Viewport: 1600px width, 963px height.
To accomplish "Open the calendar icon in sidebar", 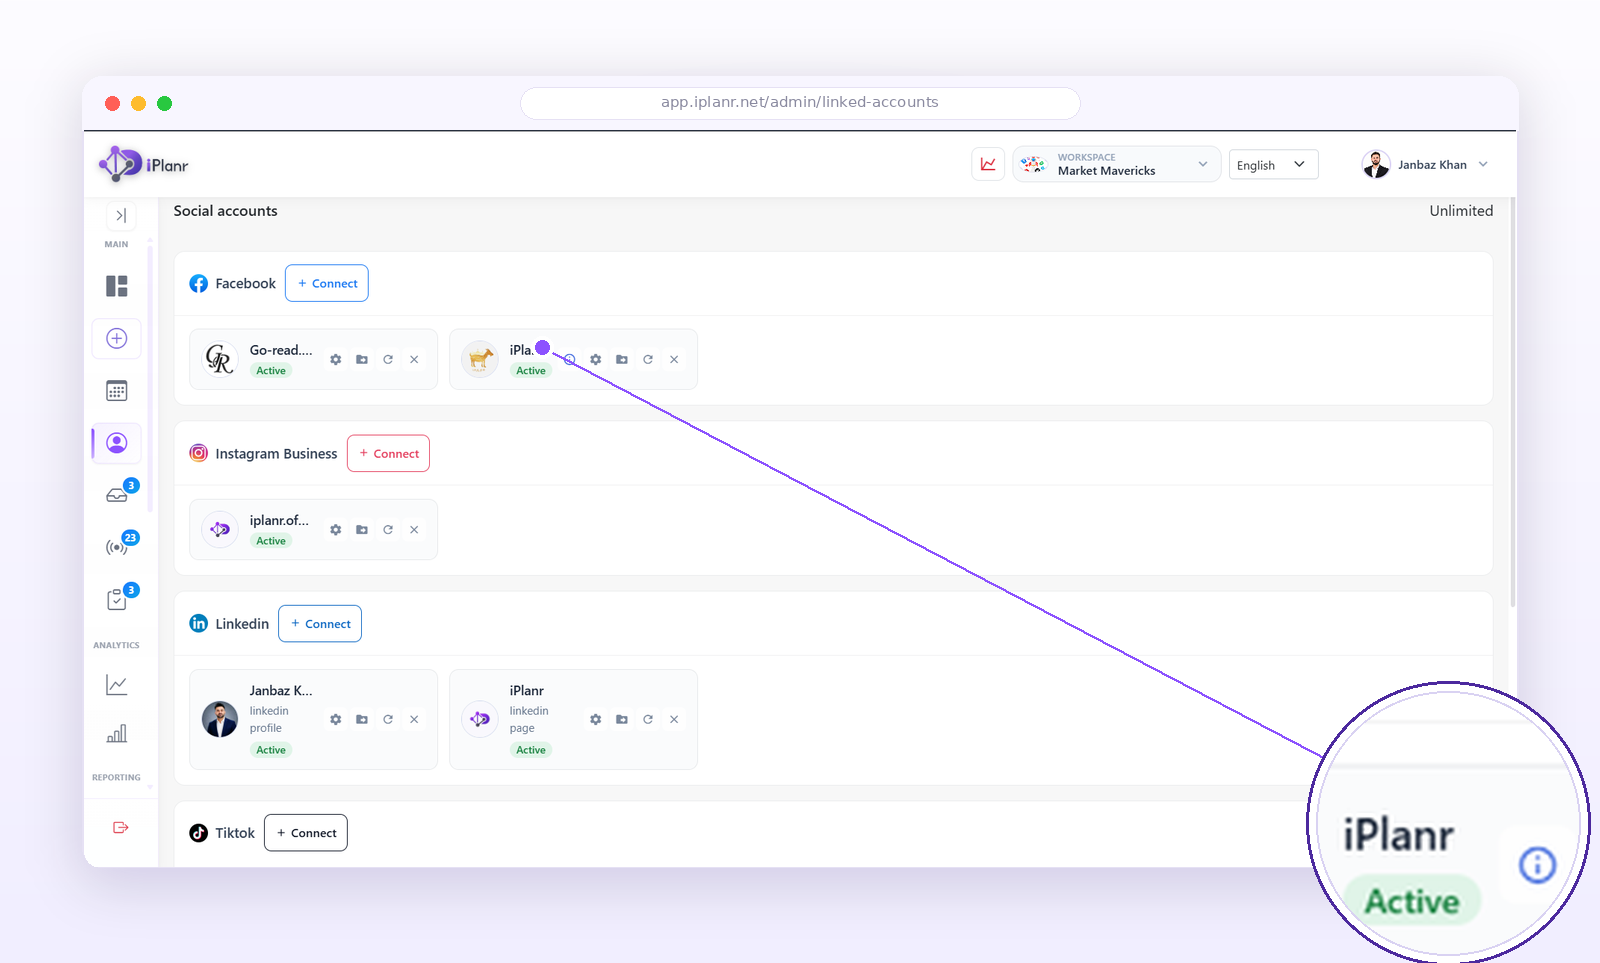I will [117, 391].
